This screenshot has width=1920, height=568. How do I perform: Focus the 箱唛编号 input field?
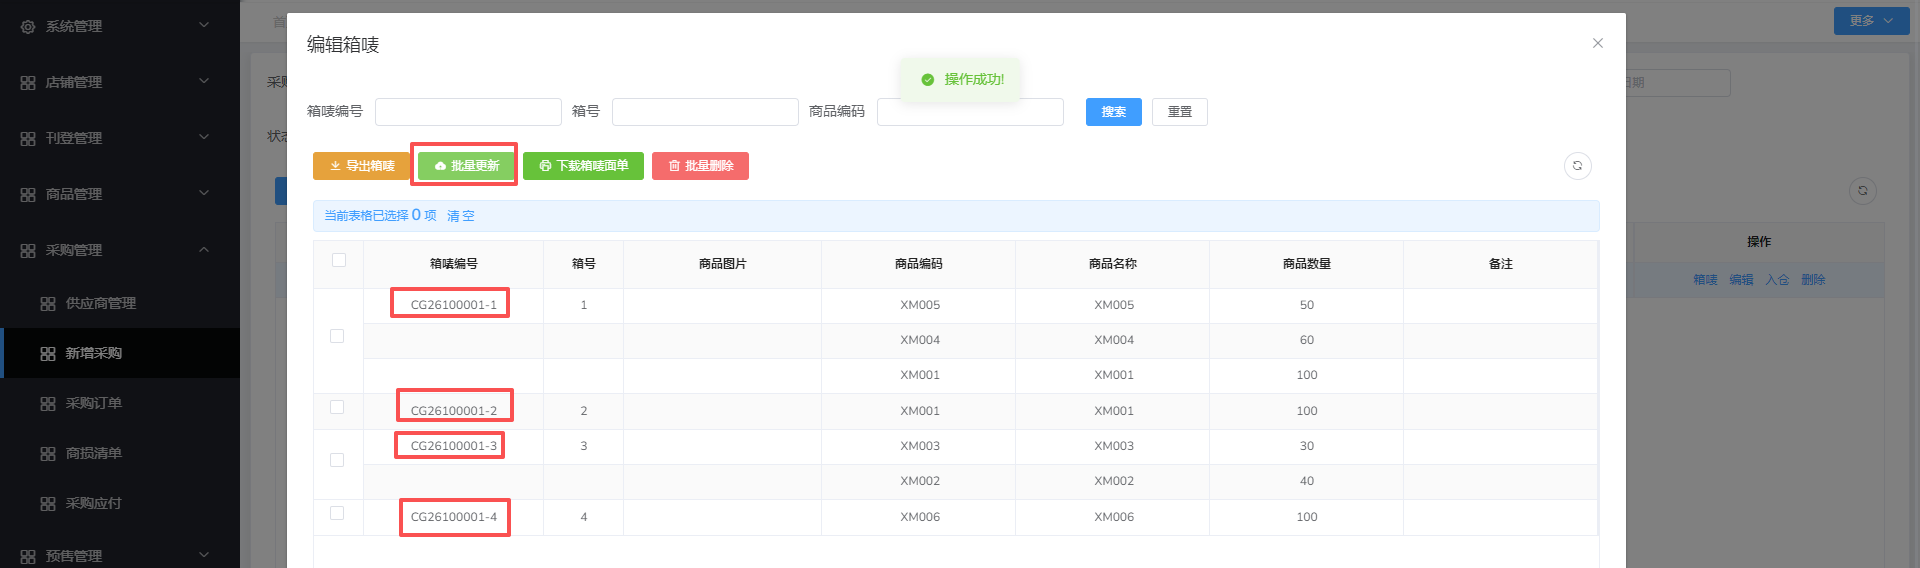tap(468, 112)
